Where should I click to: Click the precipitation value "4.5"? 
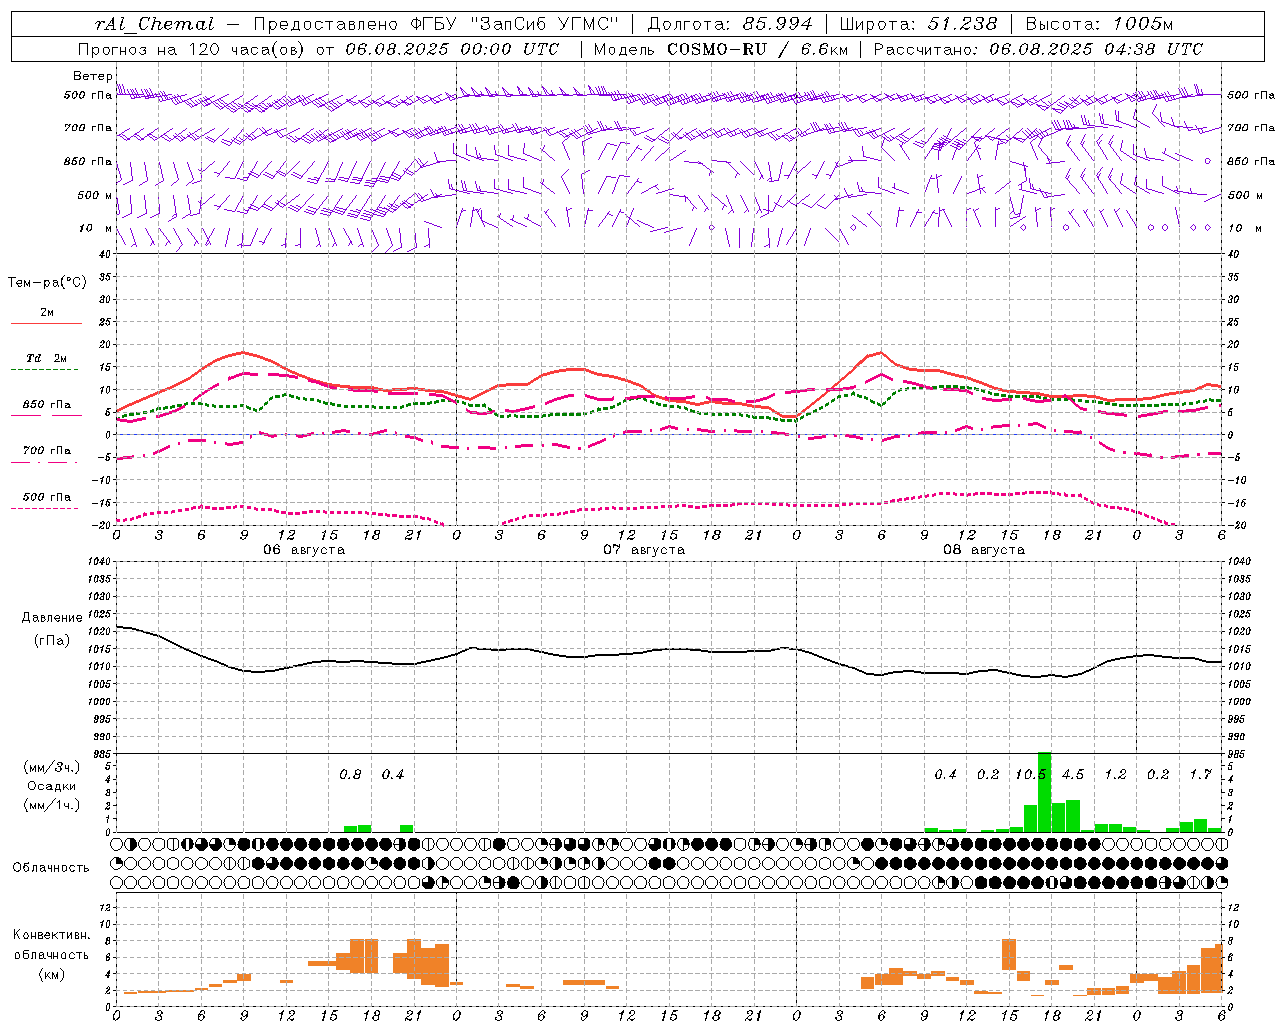pyautogui.click(x=1073, y=775)
